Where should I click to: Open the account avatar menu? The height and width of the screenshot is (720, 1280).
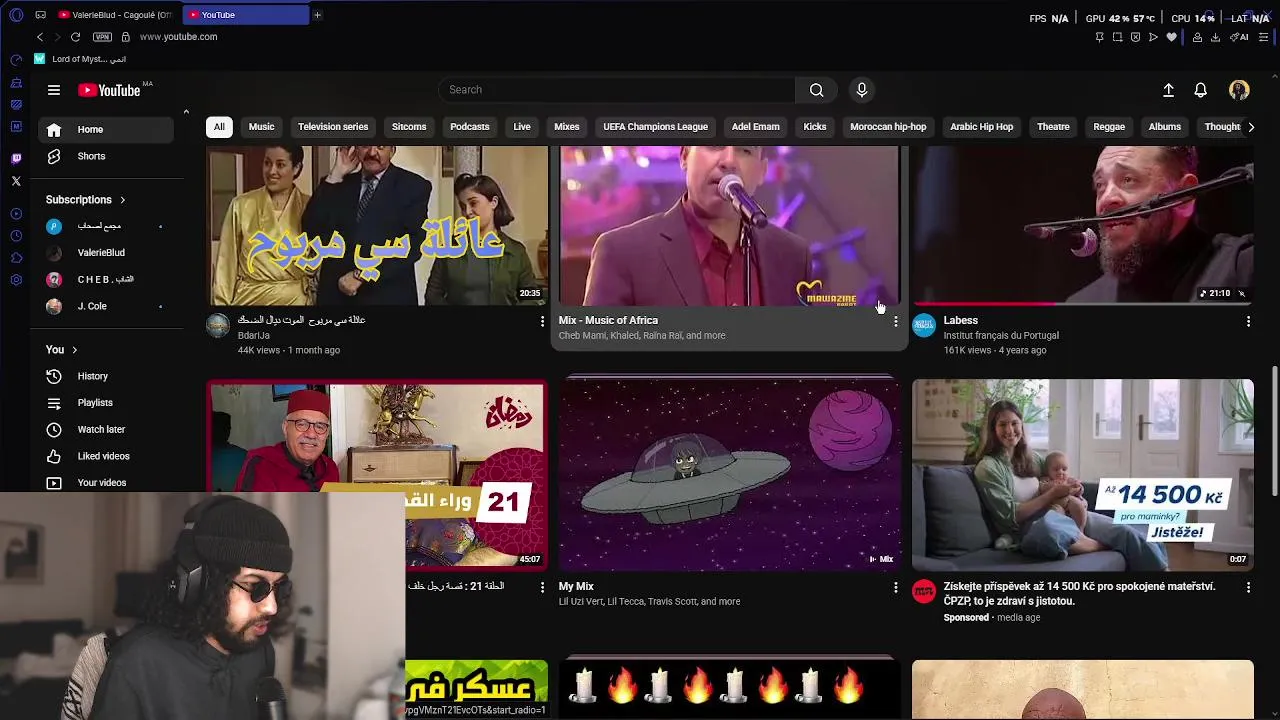[1239, 90]
